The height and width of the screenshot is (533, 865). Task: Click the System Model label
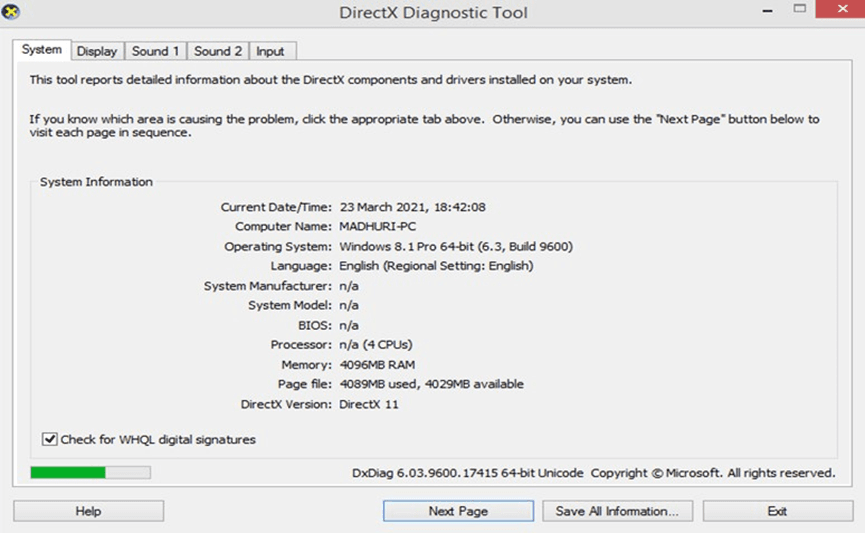(290, 305)
